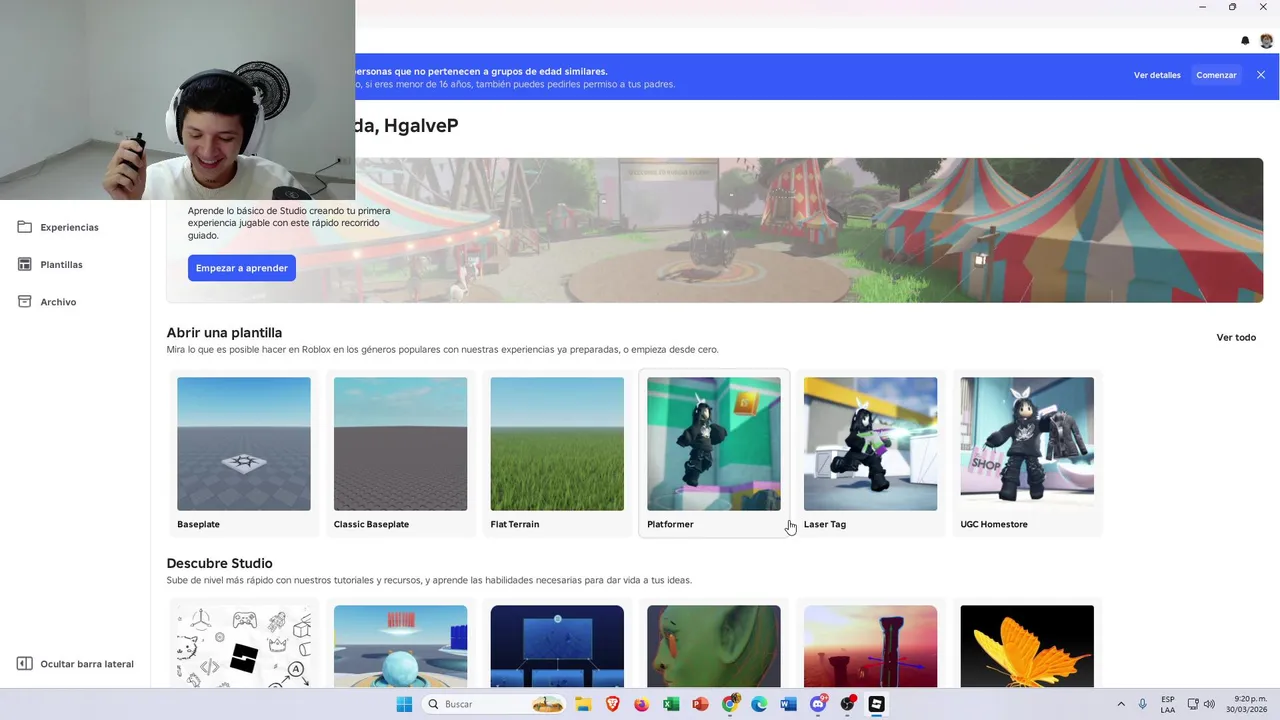1280x720 pixels.
Task: Click the Roblox Studio taskbar icon
Action: (876, 704)
